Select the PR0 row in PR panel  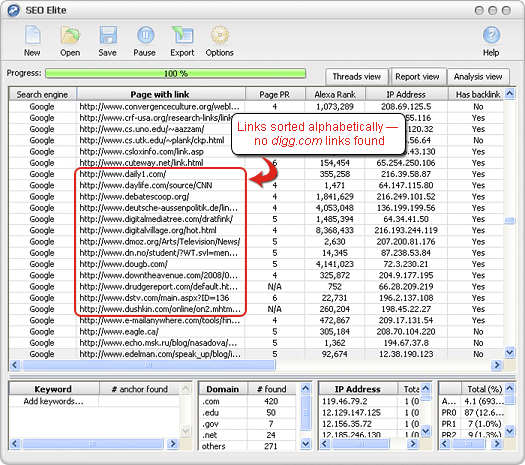(471, 412)
